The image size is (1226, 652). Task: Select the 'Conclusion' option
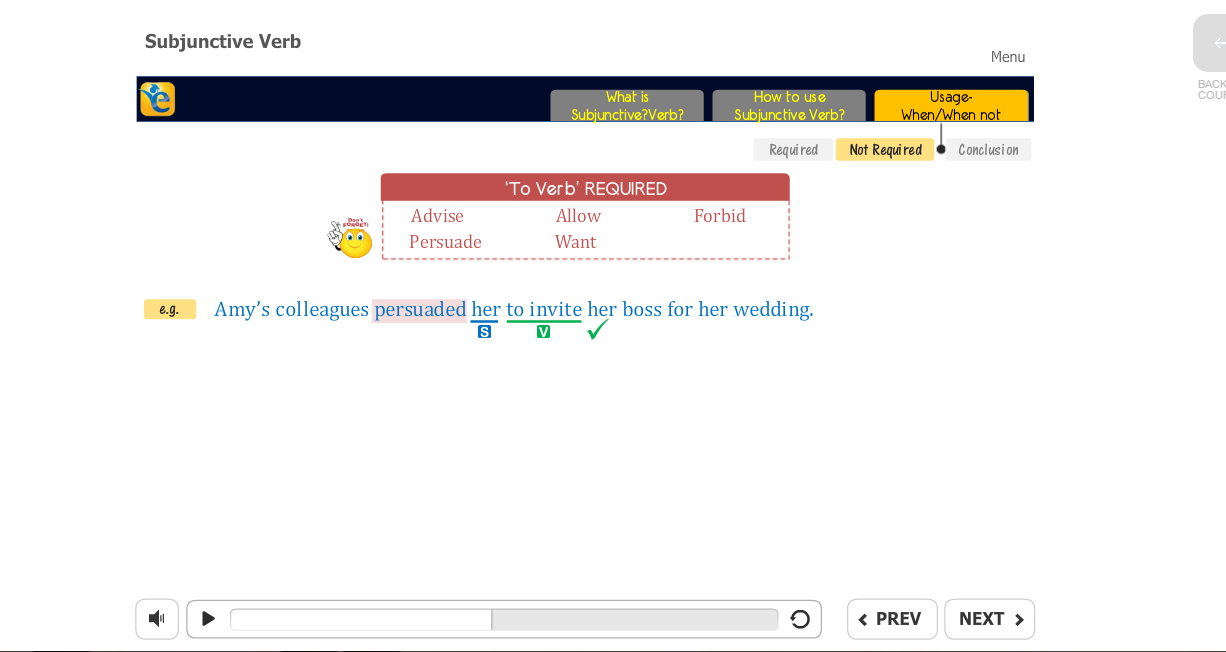tap(988, 149)
